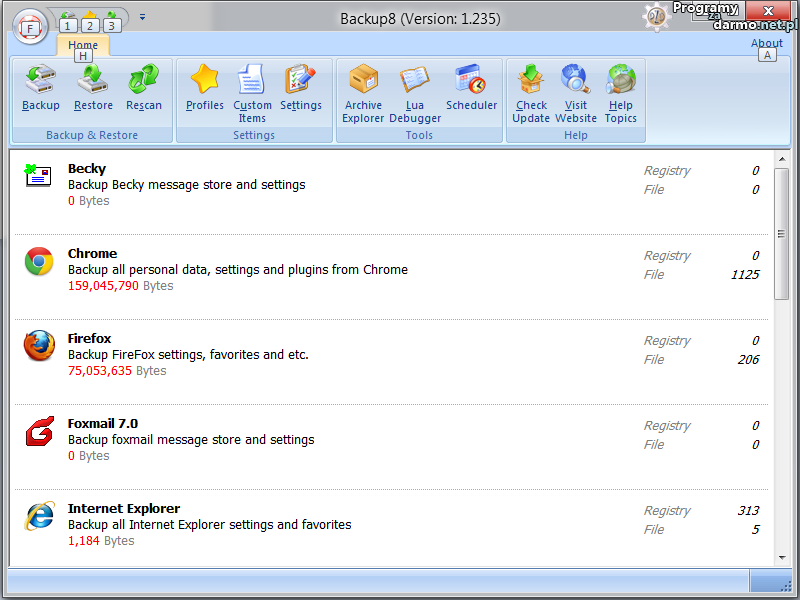The image size is (800, 600).
Task: Expand the quick access toolbar dropdown
Action: click(143, 17)
